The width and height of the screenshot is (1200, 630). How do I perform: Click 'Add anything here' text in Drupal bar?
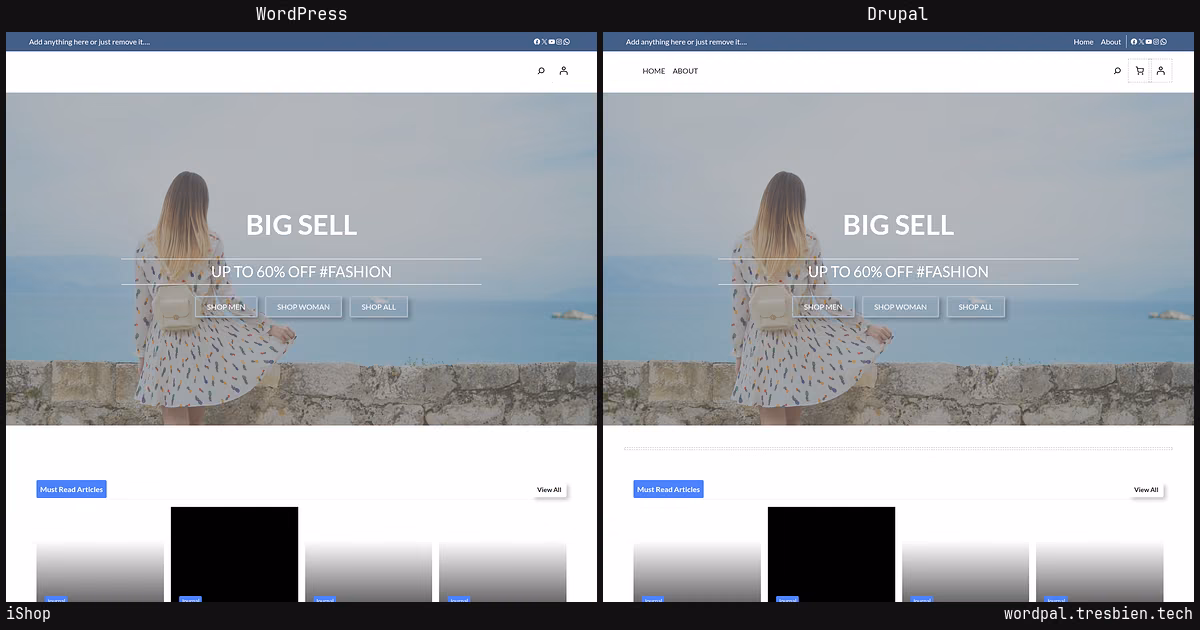pyautogui.click(x=686, y=42)
